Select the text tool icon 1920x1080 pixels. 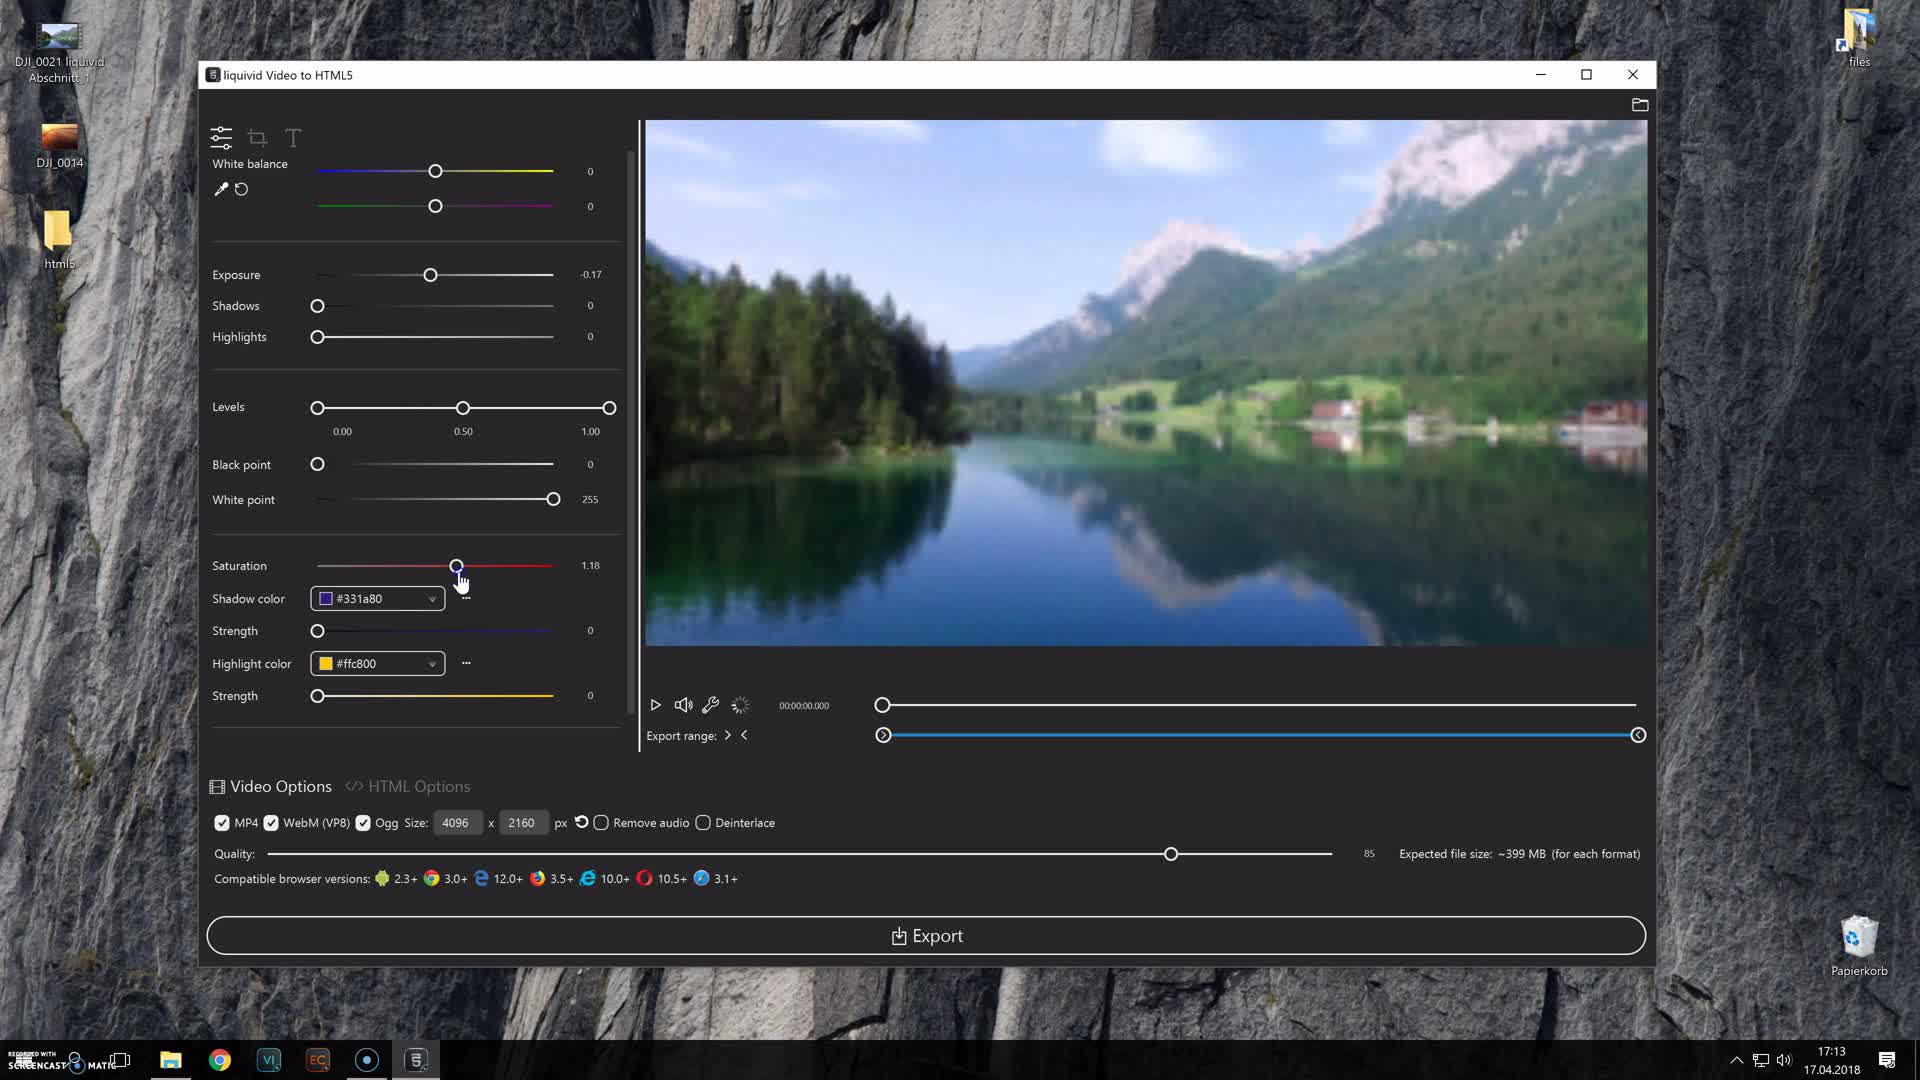(293, 138)
